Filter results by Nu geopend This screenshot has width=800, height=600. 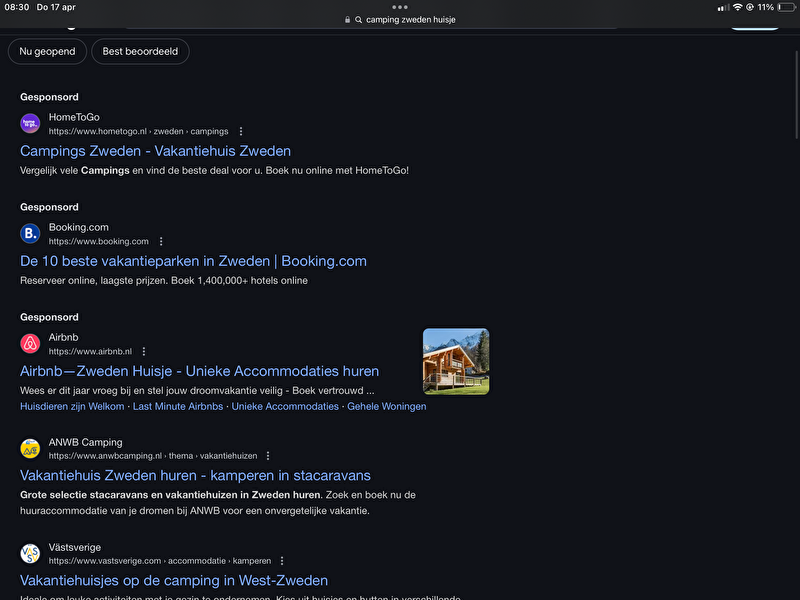tap(47, 52)
